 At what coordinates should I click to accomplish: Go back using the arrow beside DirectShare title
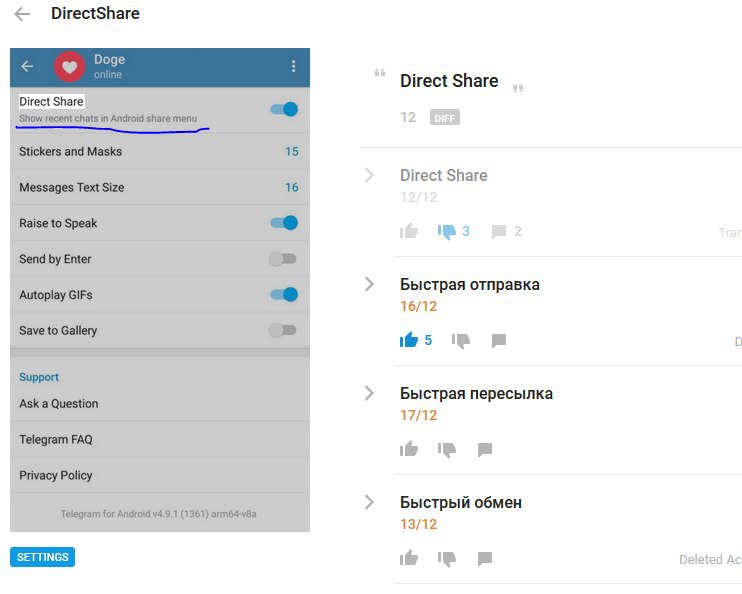click(x=22, y=14)
